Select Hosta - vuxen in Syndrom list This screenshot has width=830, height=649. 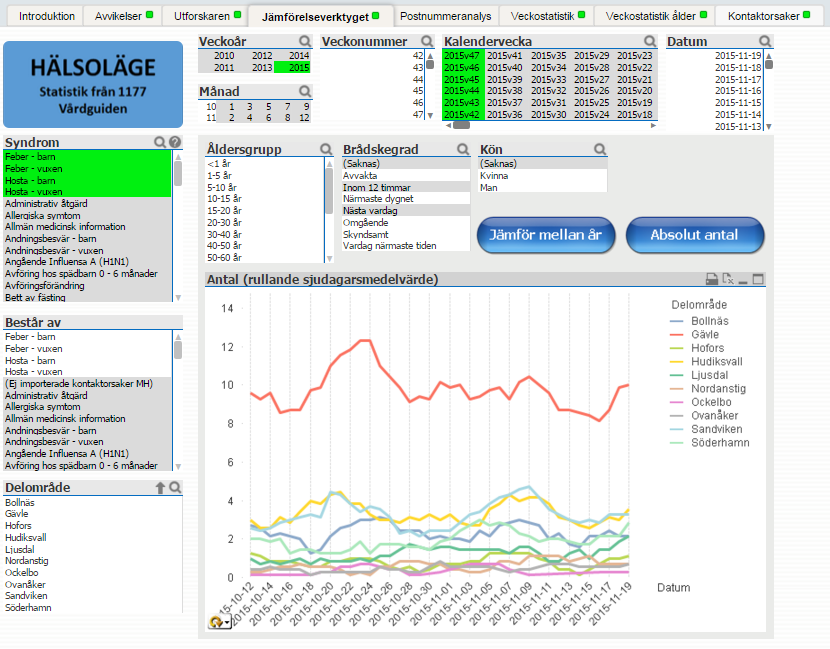(87, 192)
